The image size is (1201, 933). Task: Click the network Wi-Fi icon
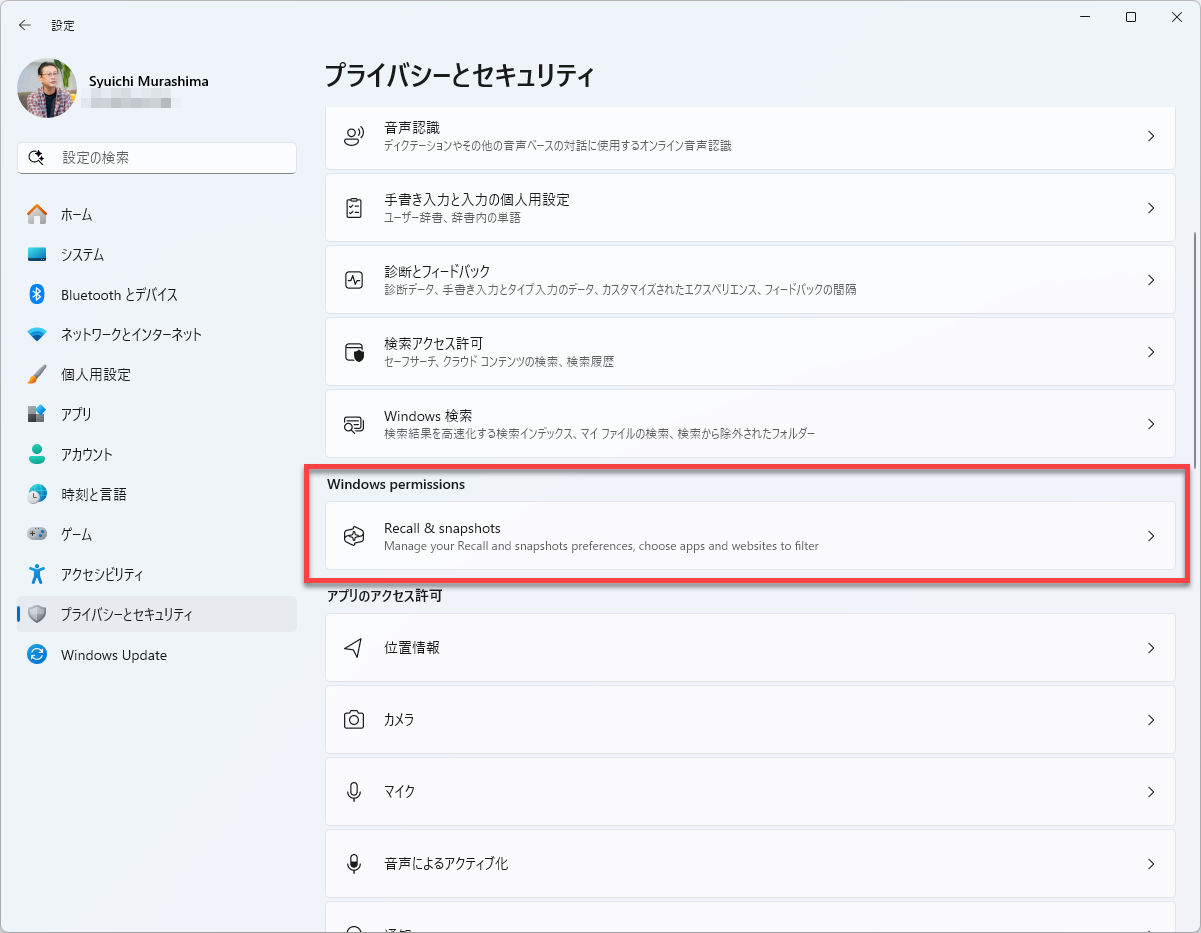[37, 334]
